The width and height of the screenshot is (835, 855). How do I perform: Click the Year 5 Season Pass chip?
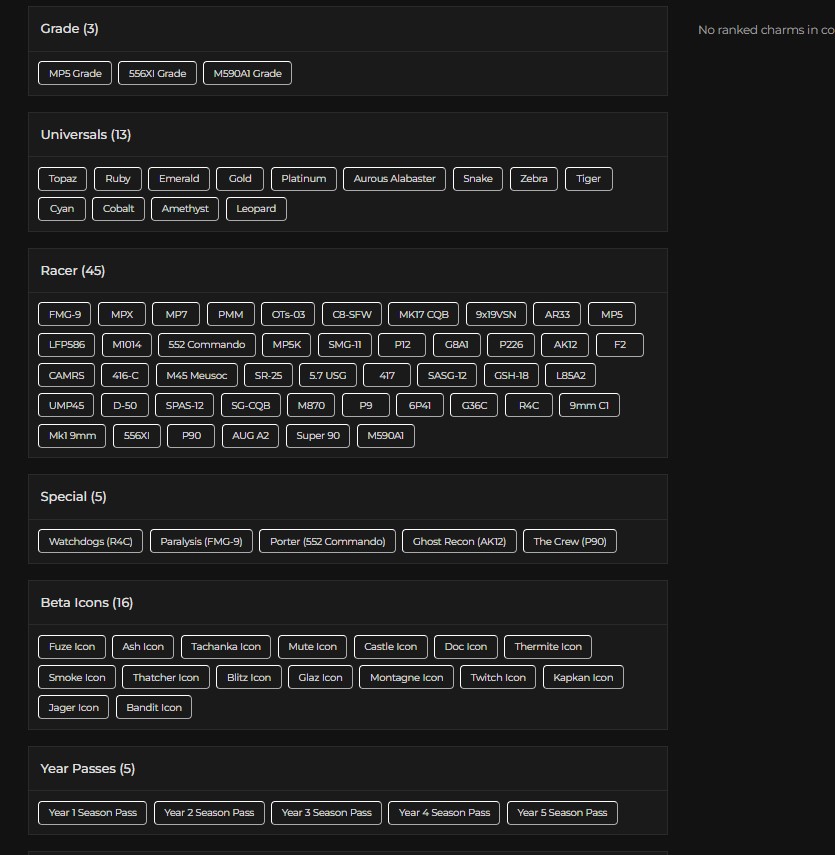562,813
